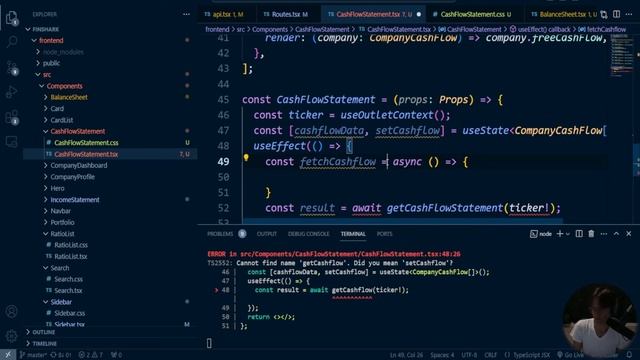Open the notifications bell in status bar
The height and width of the screenshot is (360, 640).
[x=629, y=355]
